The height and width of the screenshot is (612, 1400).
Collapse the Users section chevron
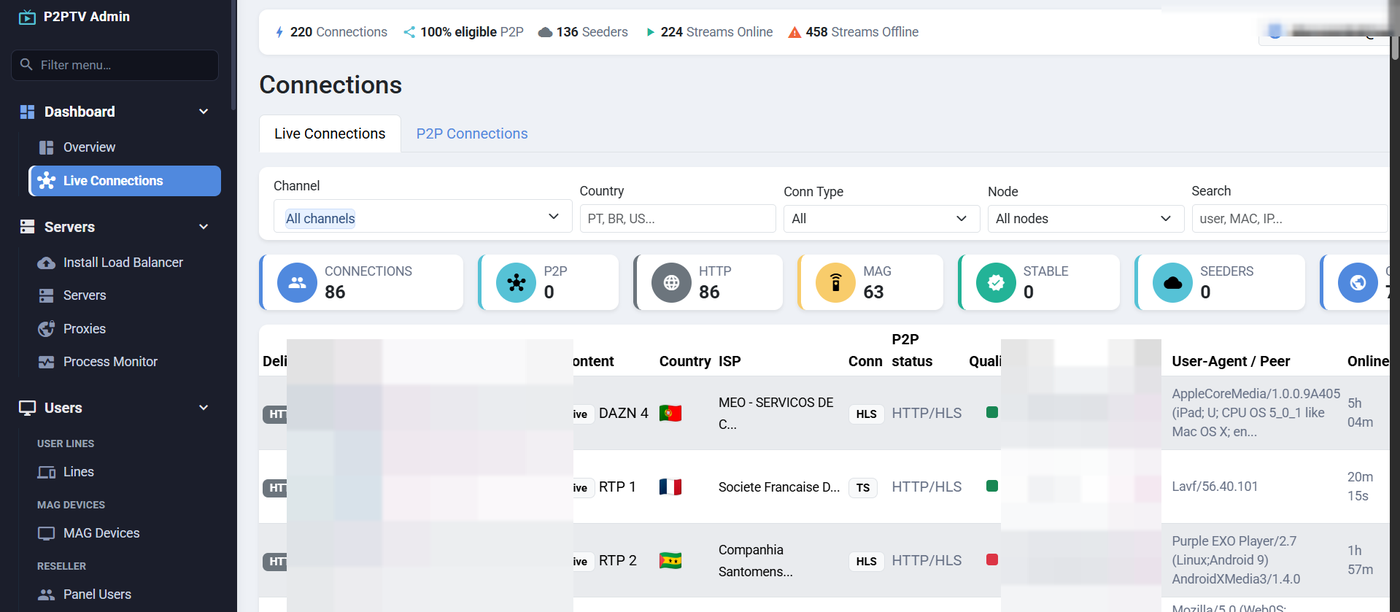click(203, 408)
